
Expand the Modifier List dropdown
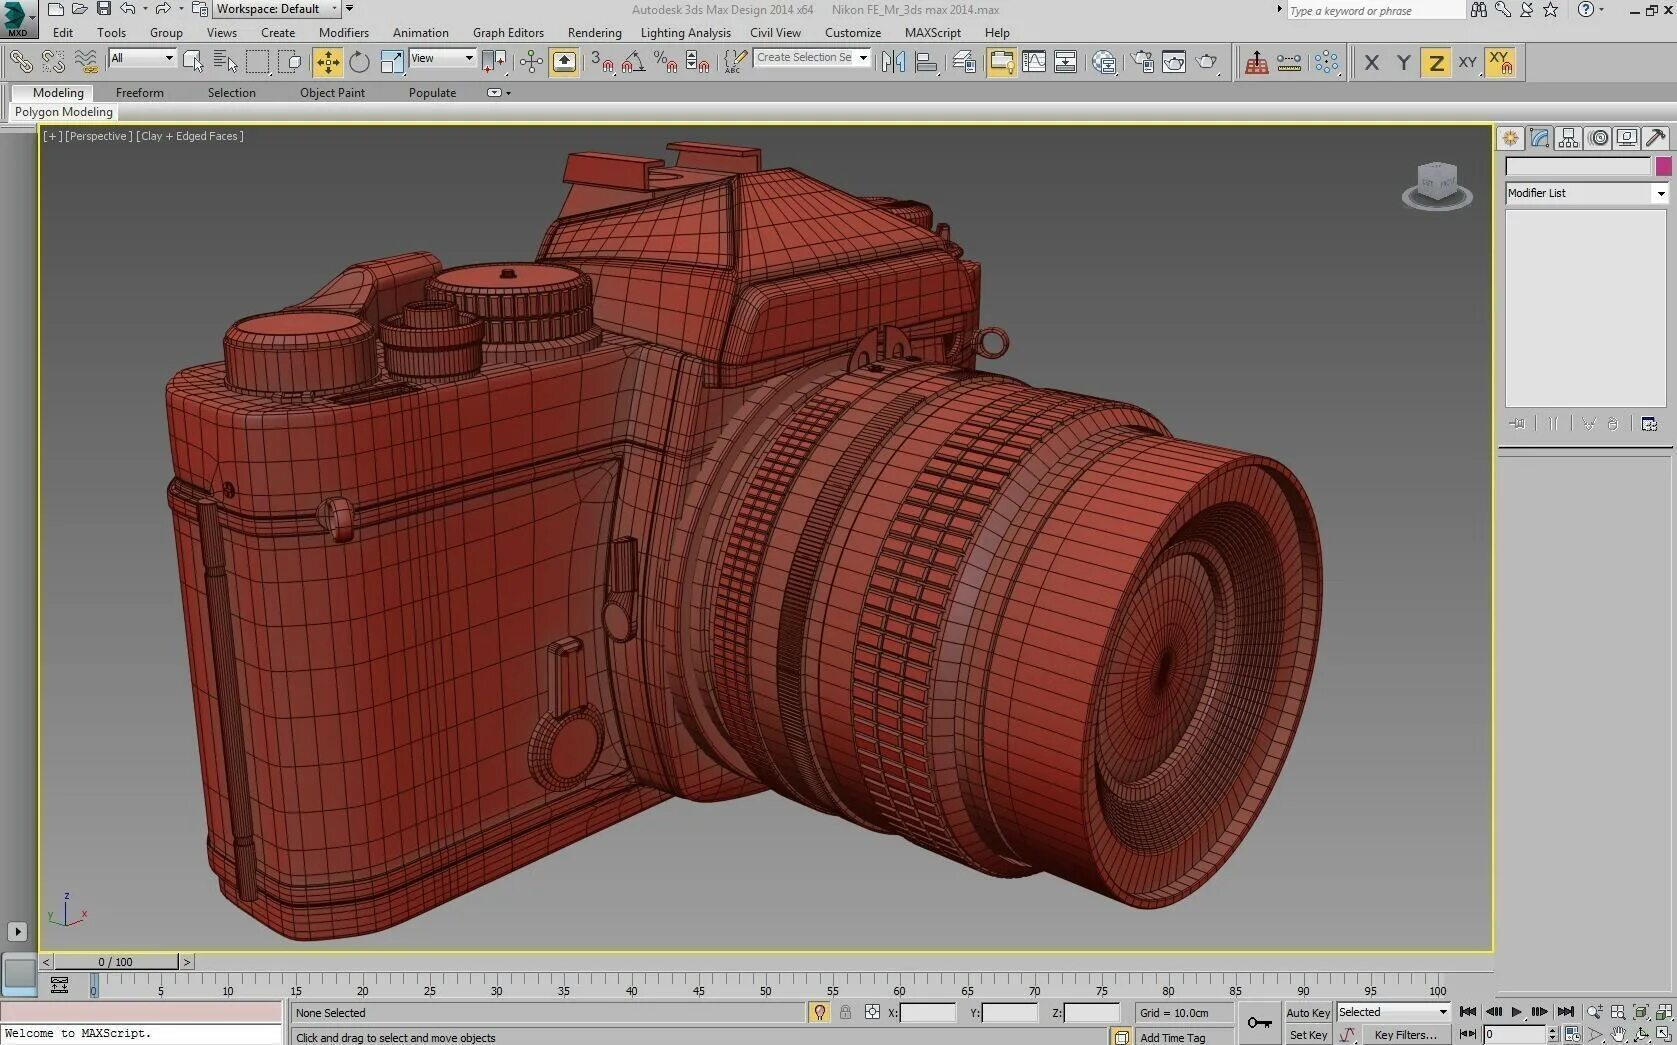(x=1587, y=193)
